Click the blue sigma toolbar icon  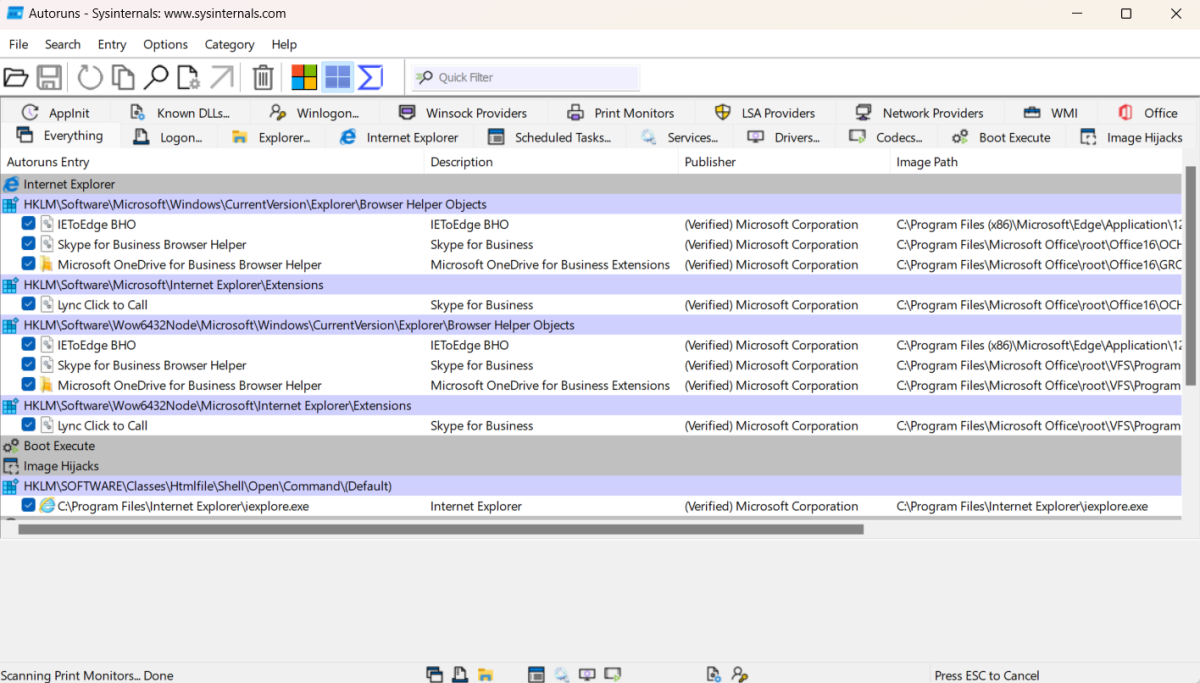coord(371,77)
